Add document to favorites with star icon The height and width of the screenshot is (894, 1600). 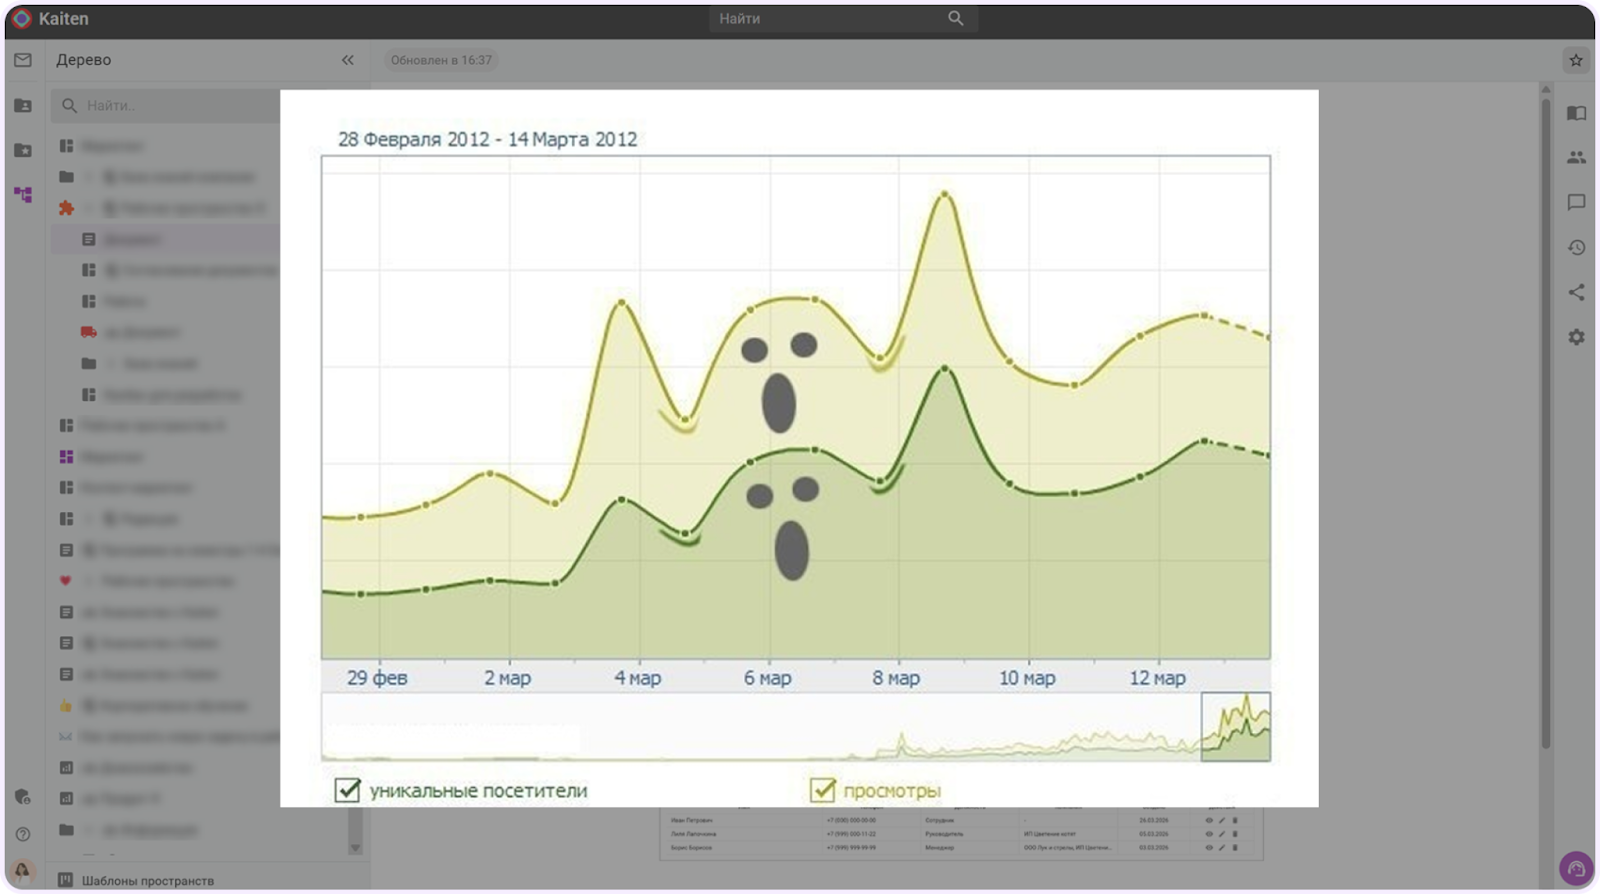(1576, 60)
